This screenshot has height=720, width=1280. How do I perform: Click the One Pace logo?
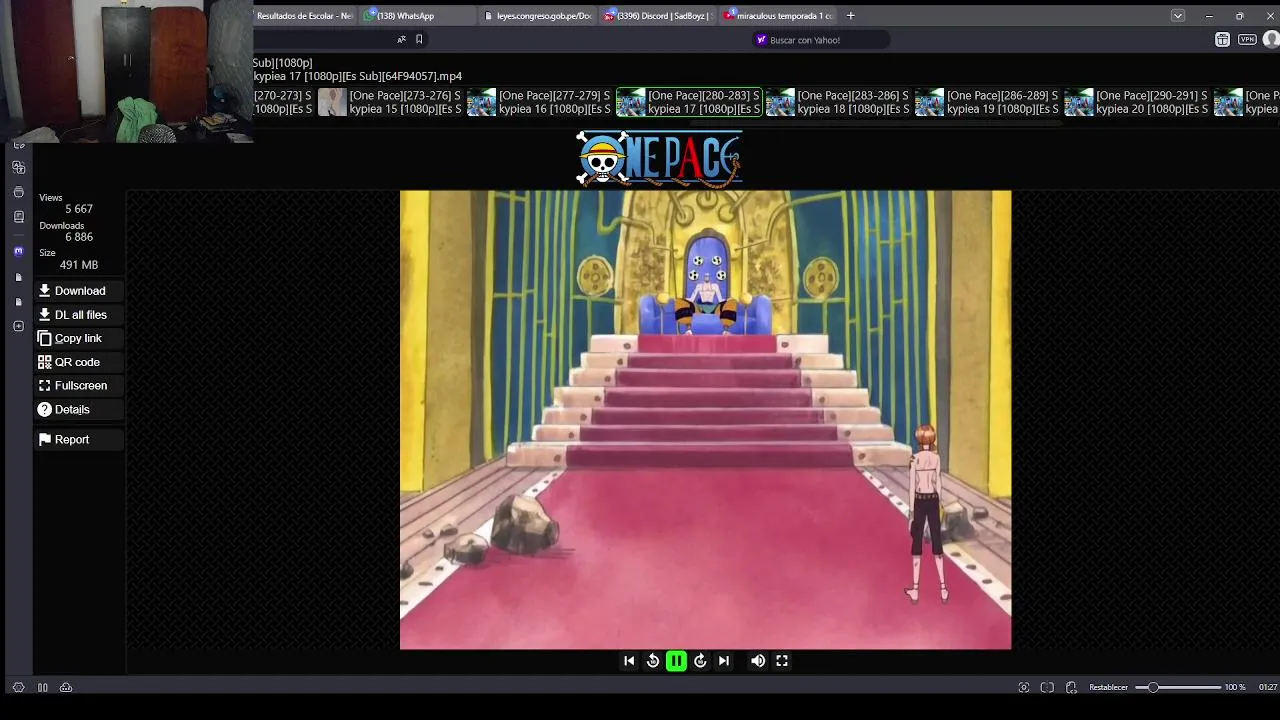(x=659, y=159)
